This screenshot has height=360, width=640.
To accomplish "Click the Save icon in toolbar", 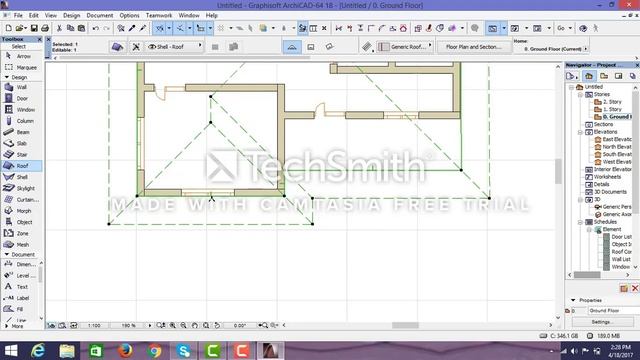I will tap(34, 28).
